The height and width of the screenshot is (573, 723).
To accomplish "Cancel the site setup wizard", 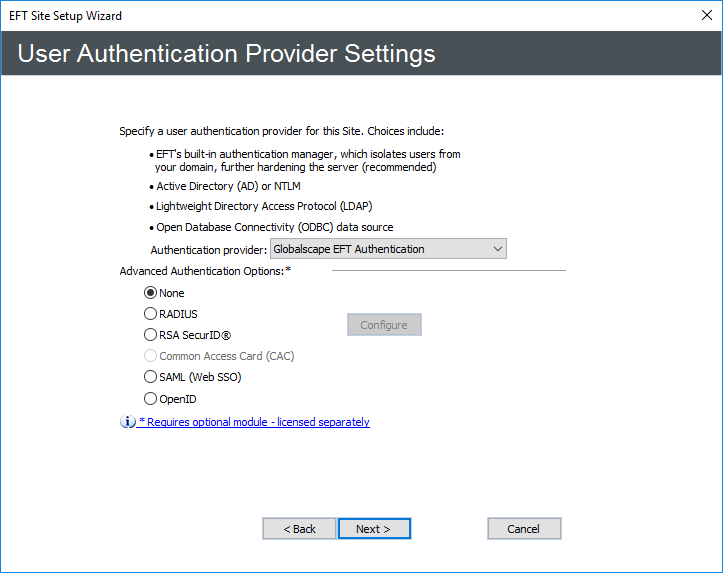I will click(x=524, y=529).
